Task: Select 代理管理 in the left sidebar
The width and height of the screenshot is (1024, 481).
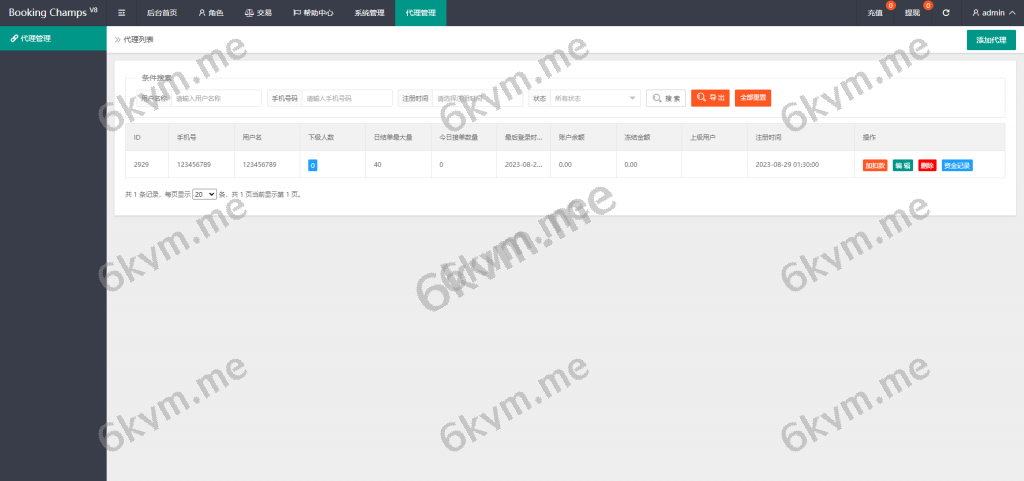Action: click(53, 38)
